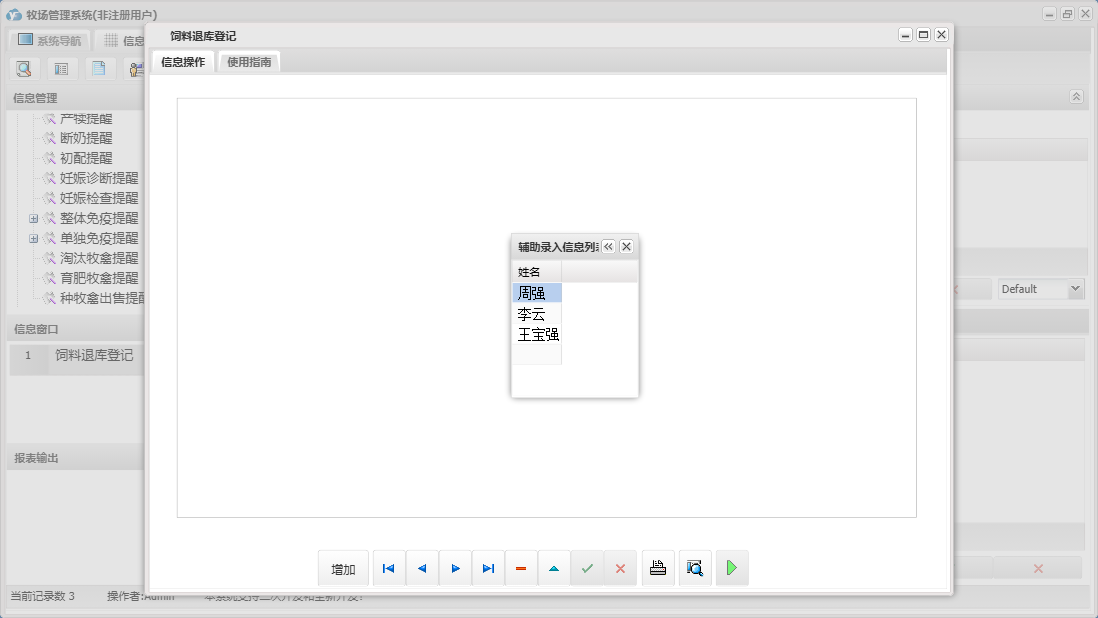Collapse the 辅助录入信息列表 popup with double-arrow
Image resolution: width=1098 pixels, height=618 pixels.
click(608, 246)
